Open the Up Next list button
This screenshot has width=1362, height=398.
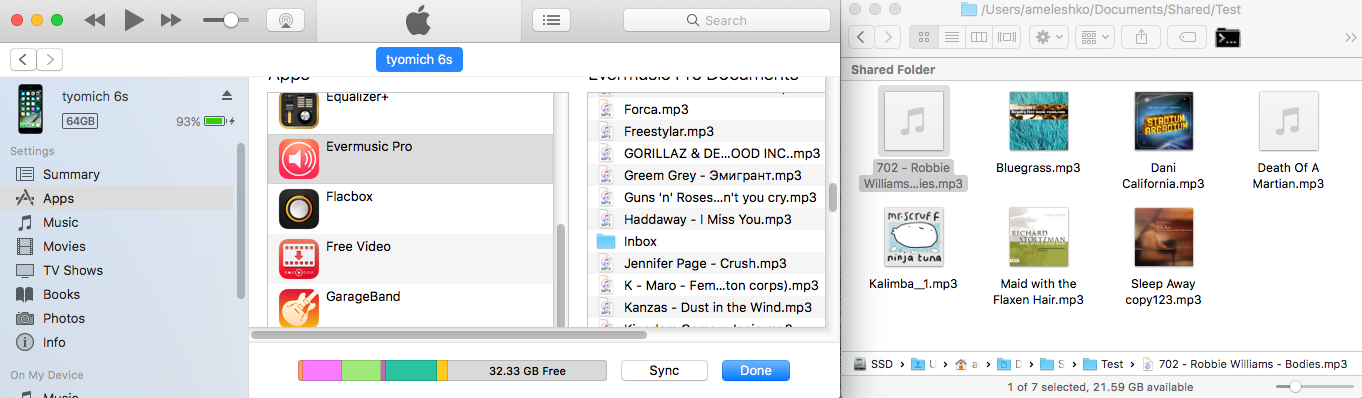(x=551, y=20)
